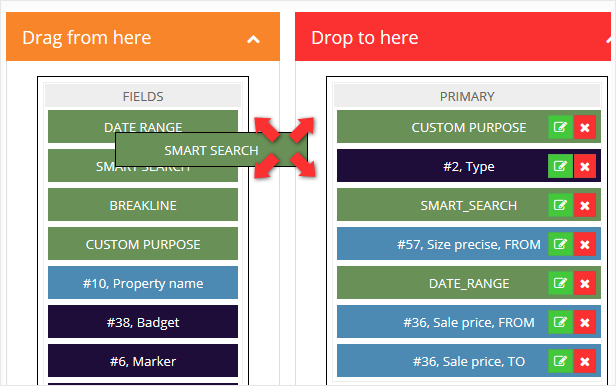This screenshot has width=616, height=386.
Task: Remove the CUSTOM PURPOSE primary field
Action: [x=585, y=127]
